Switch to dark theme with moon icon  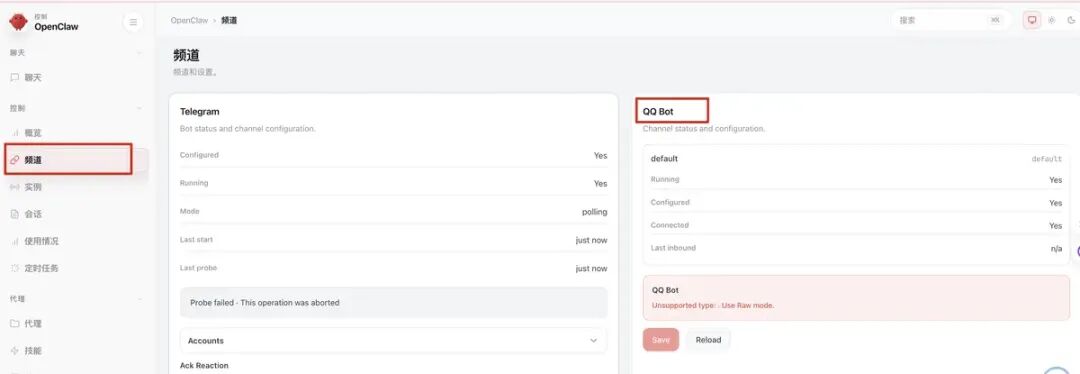coord(1071,20)
